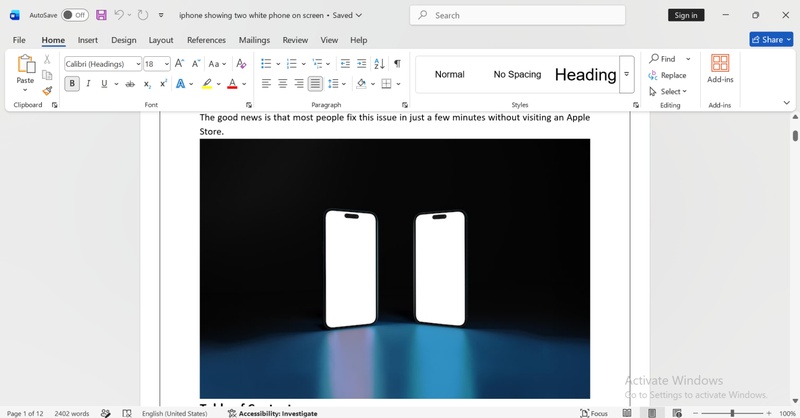Viewport: 800px width, 418px height.
Task: Click the Share button
Action: tap(771, 39)
